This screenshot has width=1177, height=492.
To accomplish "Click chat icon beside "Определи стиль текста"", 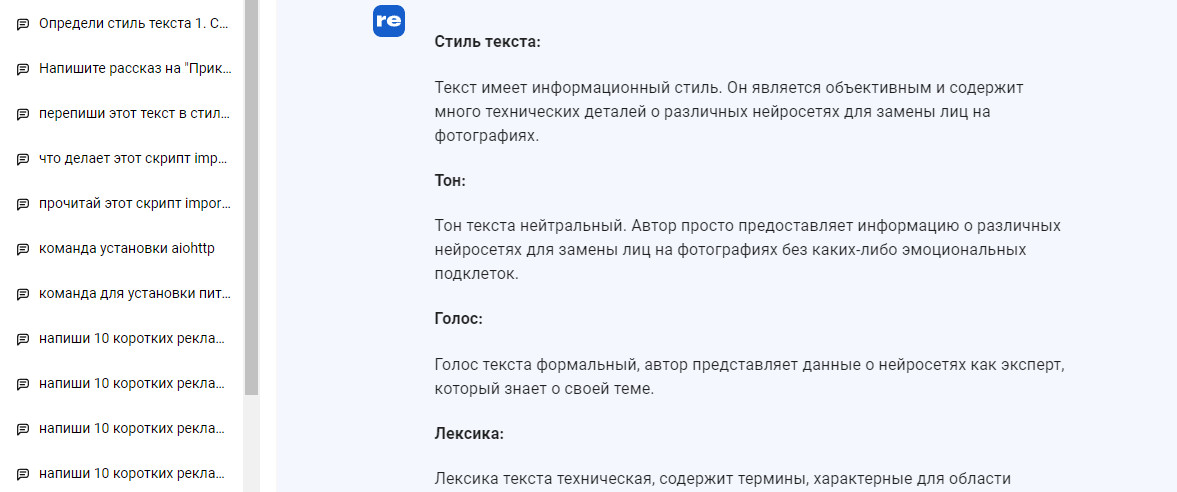I will 23,24.
